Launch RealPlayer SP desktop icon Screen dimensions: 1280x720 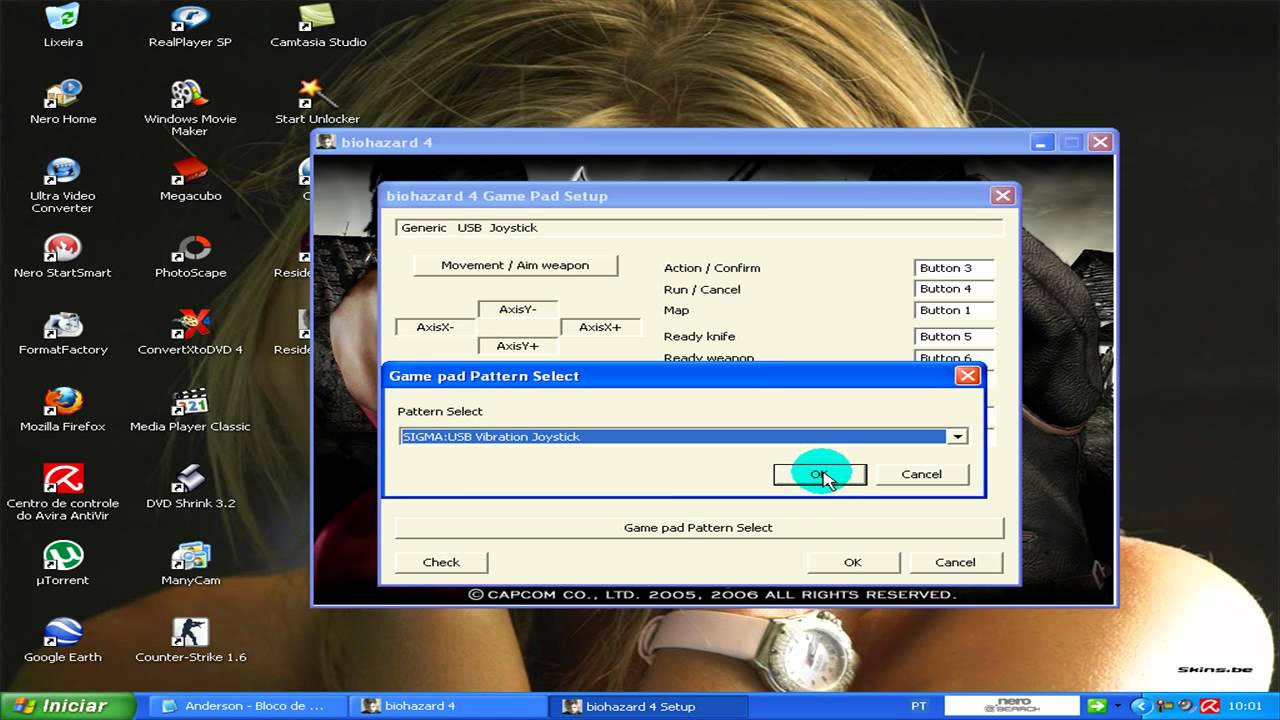(x=190, y=26)
